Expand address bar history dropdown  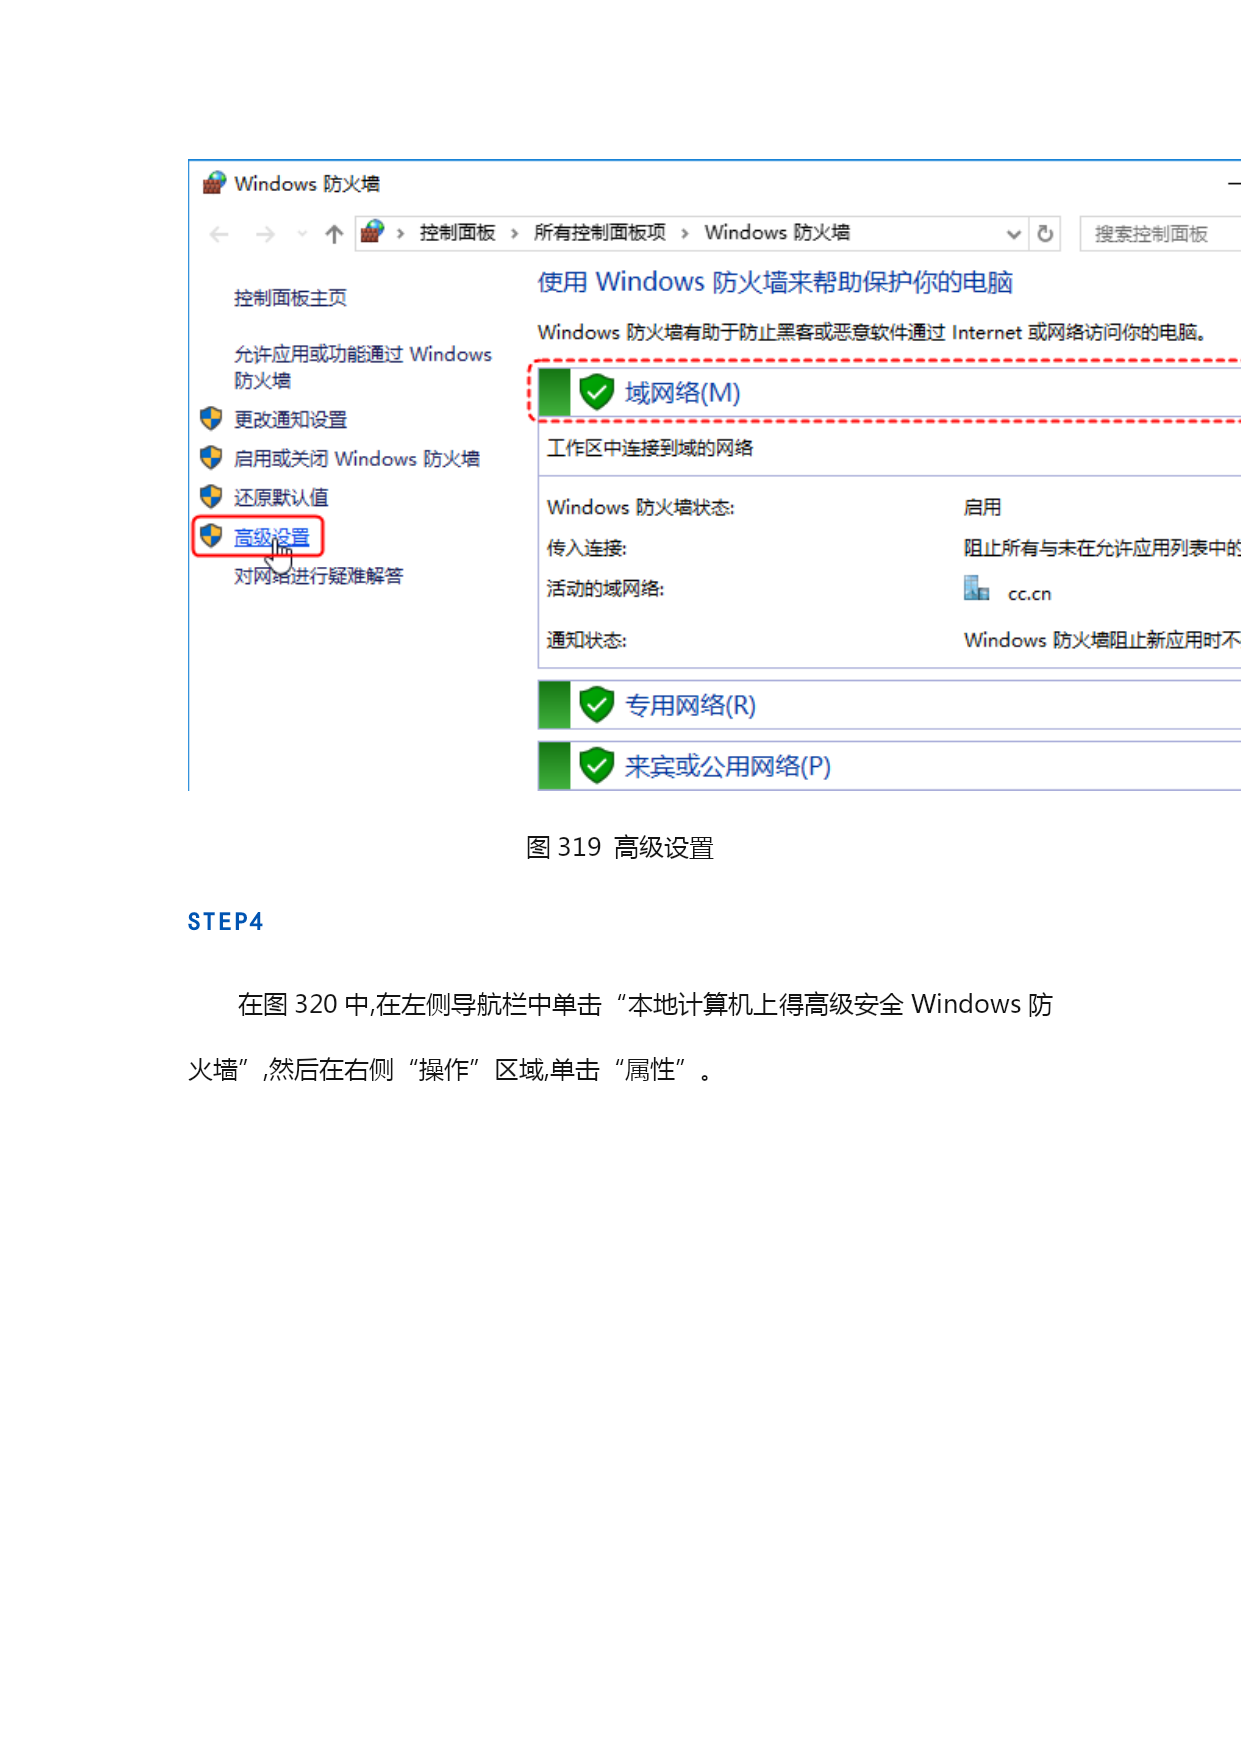tap(1013, 234)
